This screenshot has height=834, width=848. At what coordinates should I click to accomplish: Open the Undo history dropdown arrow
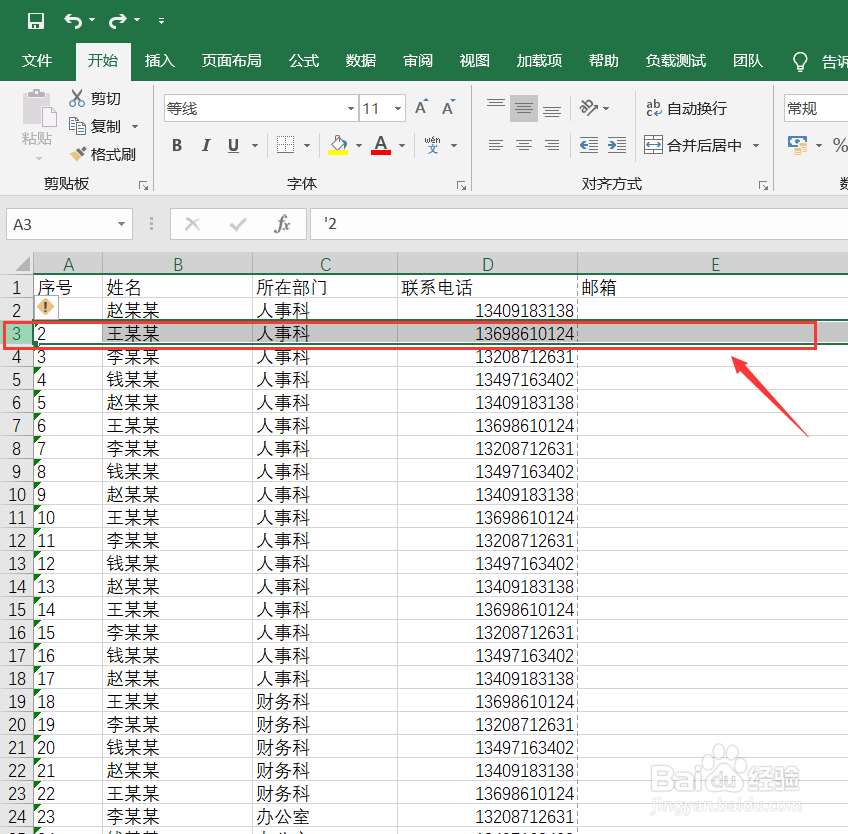tap(92, 20)
